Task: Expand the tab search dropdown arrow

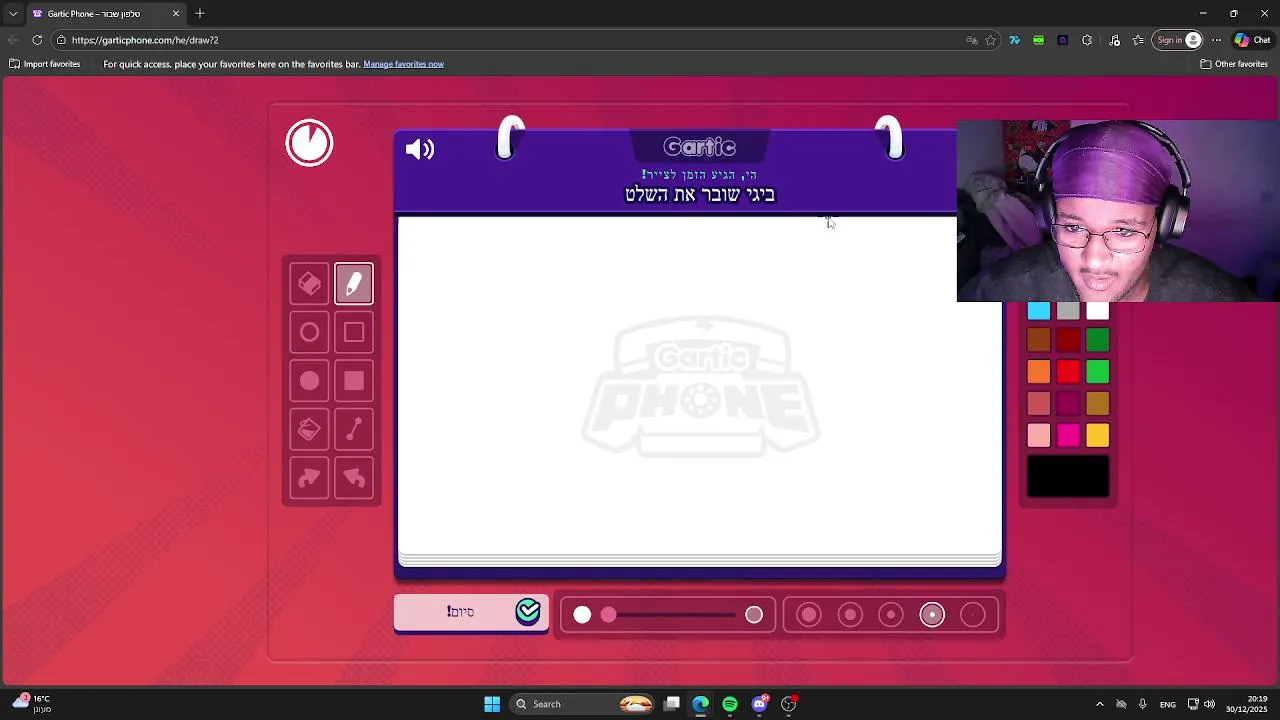Action: (13, 14)
